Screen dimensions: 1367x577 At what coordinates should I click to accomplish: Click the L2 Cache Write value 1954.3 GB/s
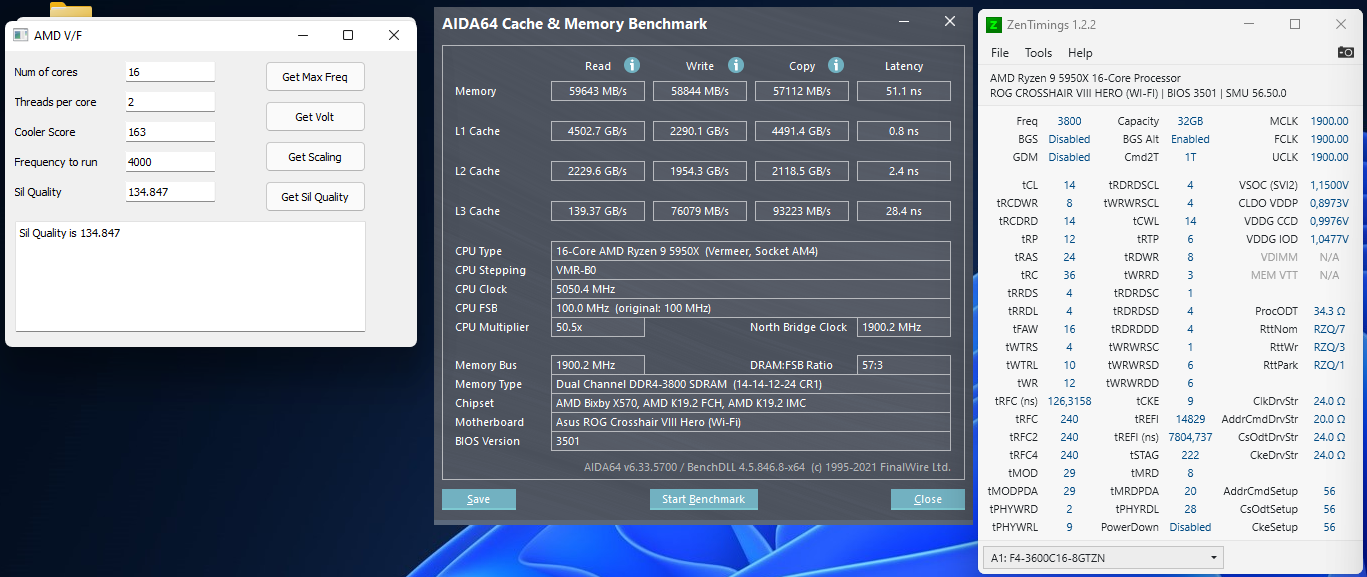pyautogui.click(x=700, y=171)
